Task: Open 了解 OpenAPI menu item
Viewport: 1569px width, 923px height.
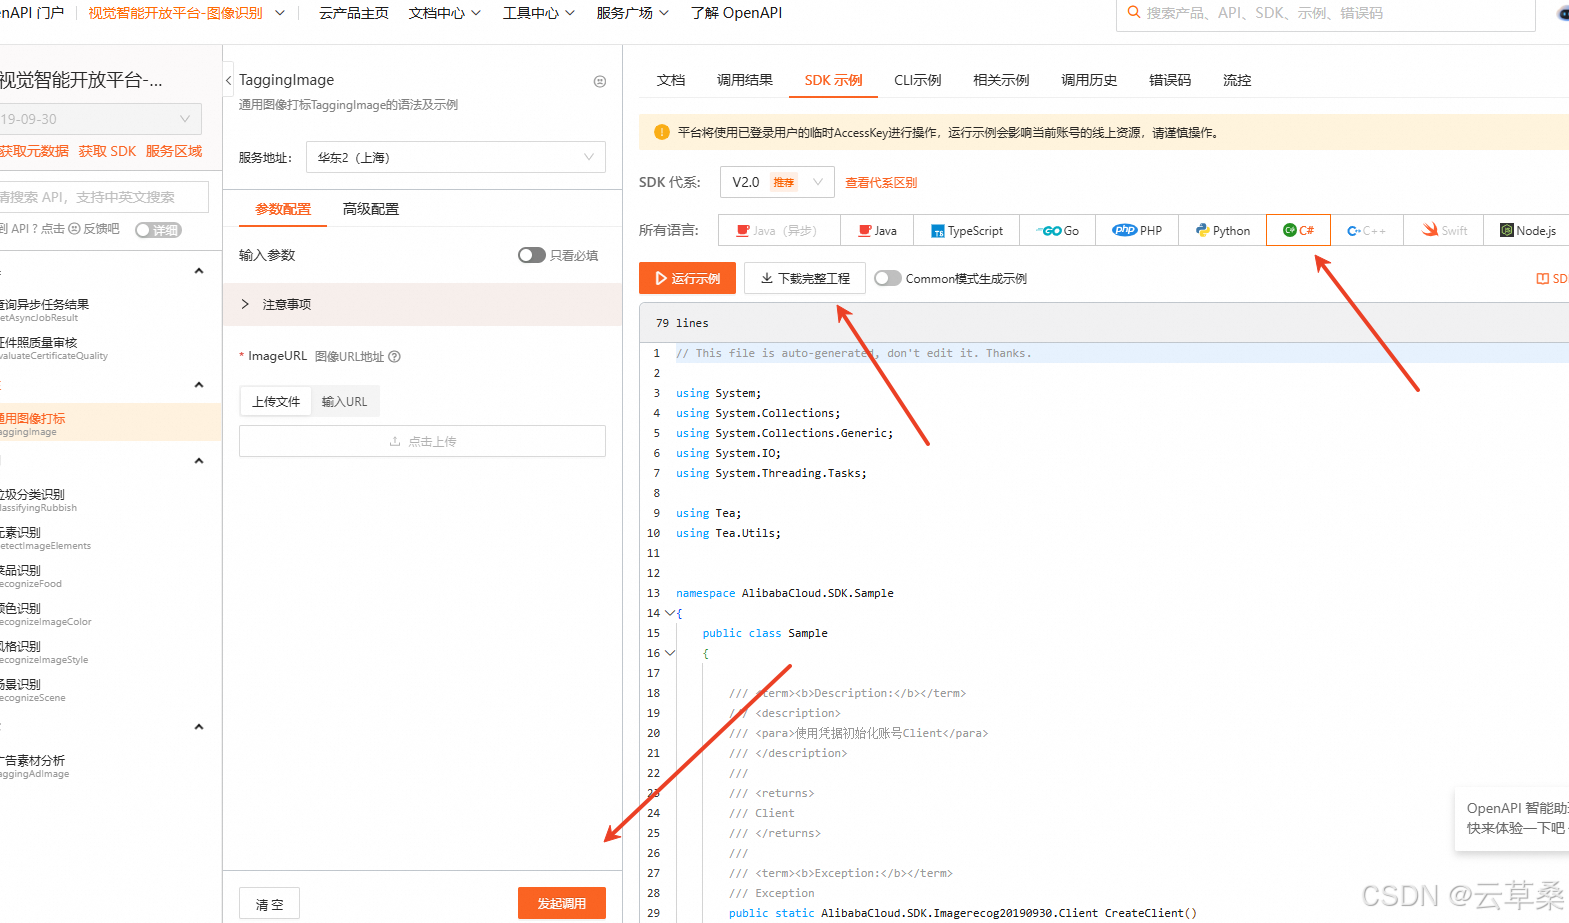Action: [736, 13]
